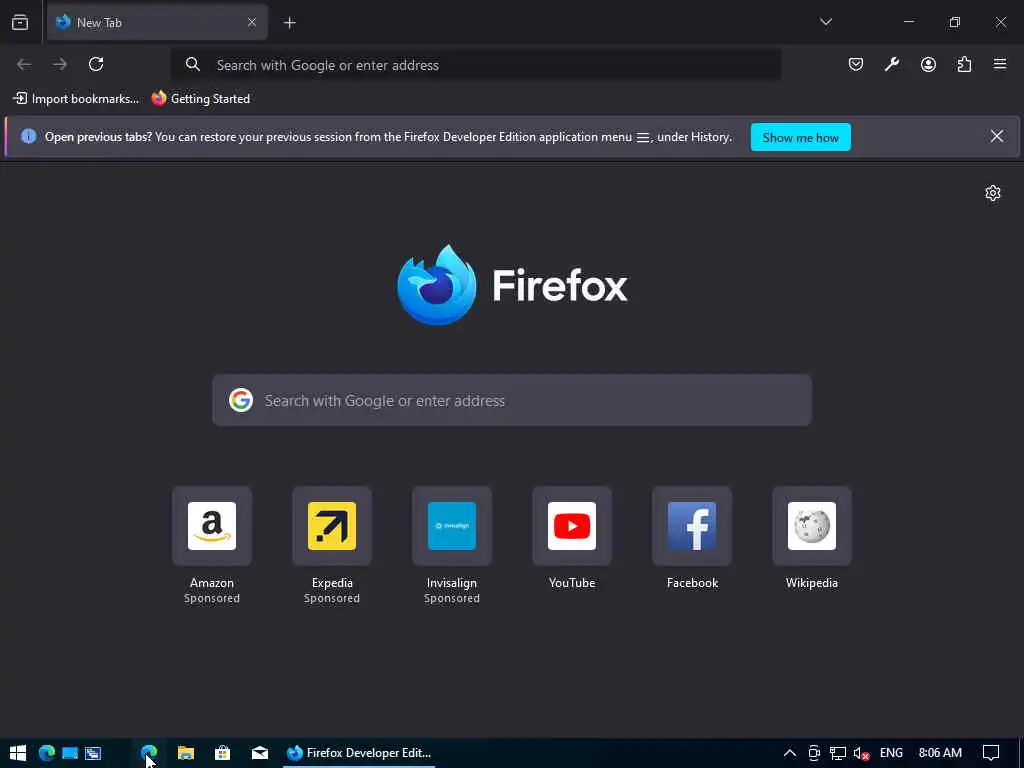The width and height of the screenshot is (1024, 768).
Task: Open the Save to Pocket icon
Action: [856, 64]
